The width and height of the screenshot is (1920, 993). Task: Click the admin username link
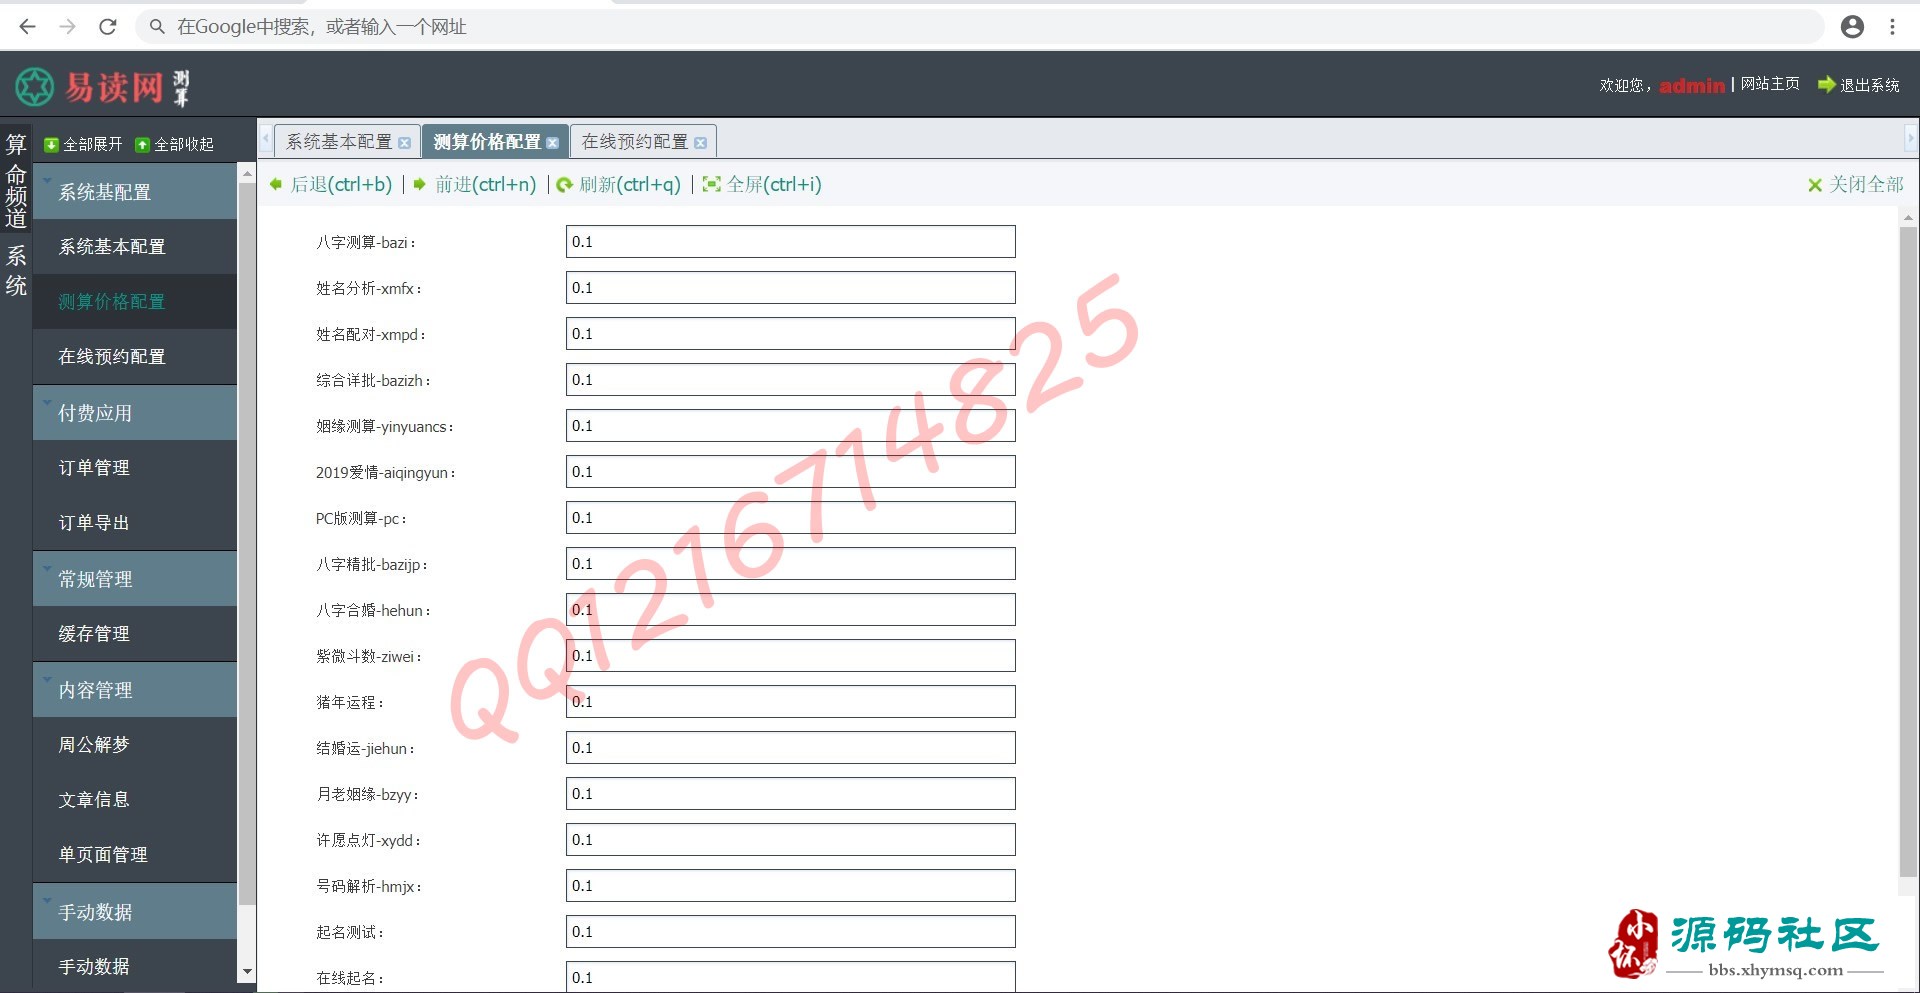pyautogui.click(x=1692, y=86)
